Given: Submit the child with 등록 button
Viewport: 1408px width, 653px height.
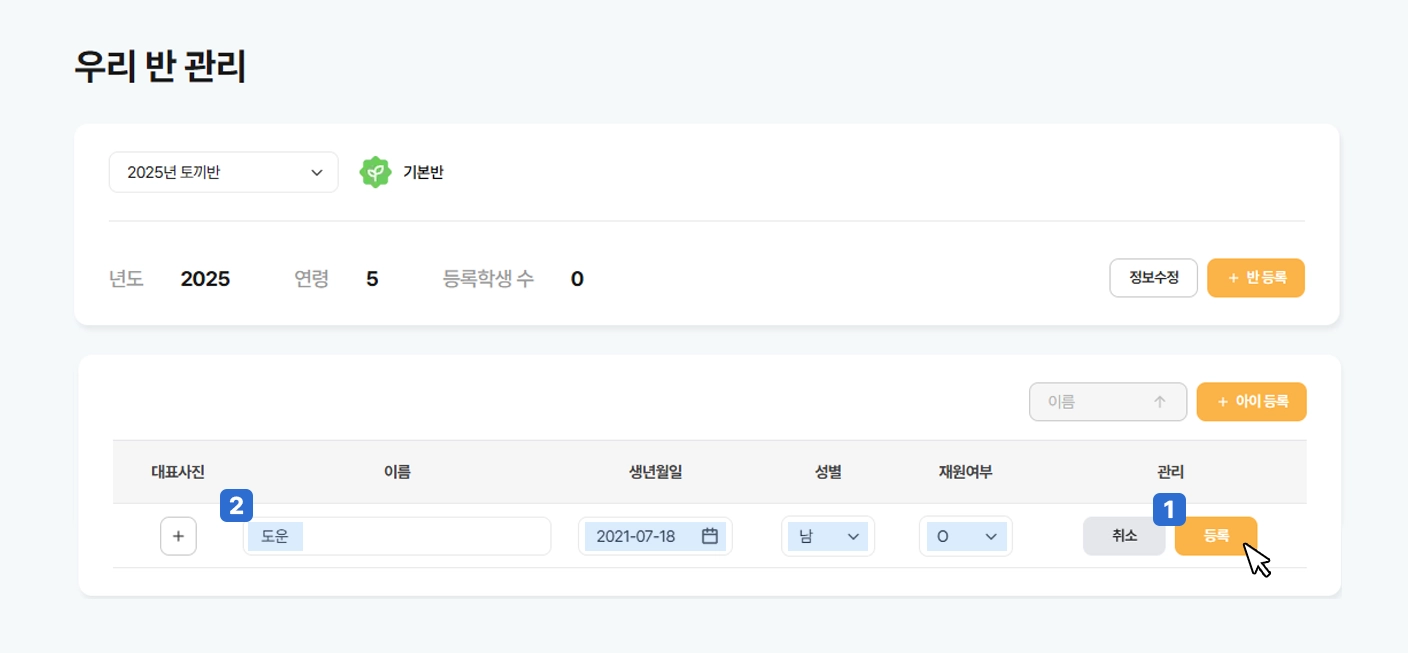Looking at the screenshot, I should tap(1215, 536).
